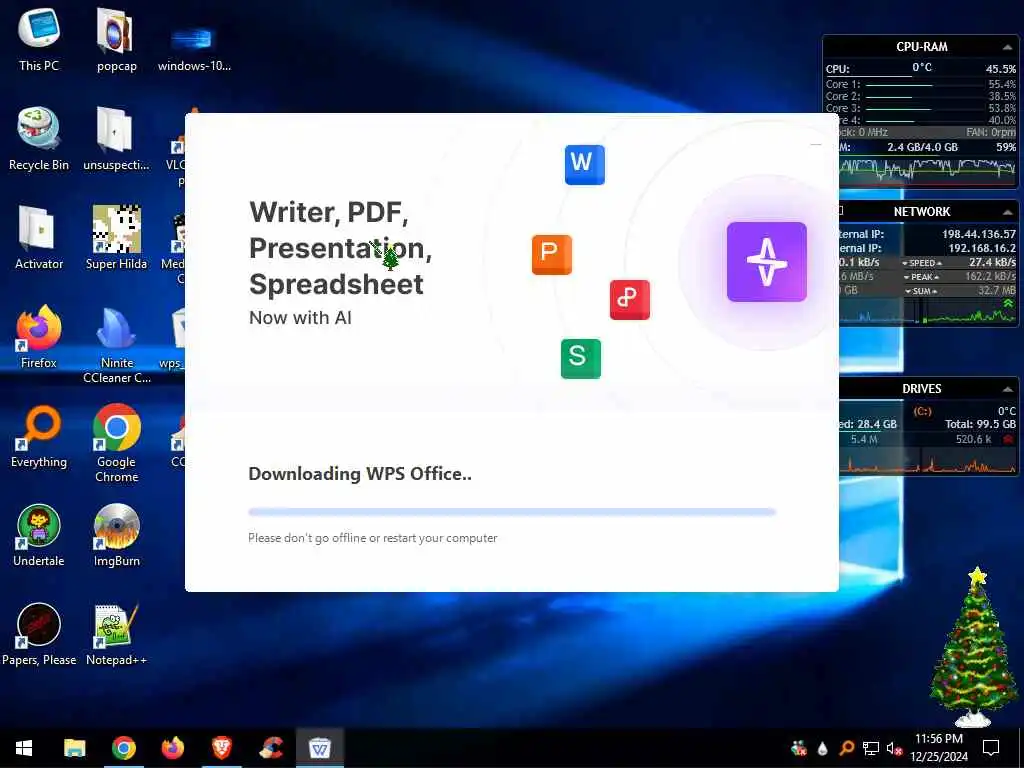
Task: Launch Super Hilda from the desktop
Action: [x=116, y=238]
